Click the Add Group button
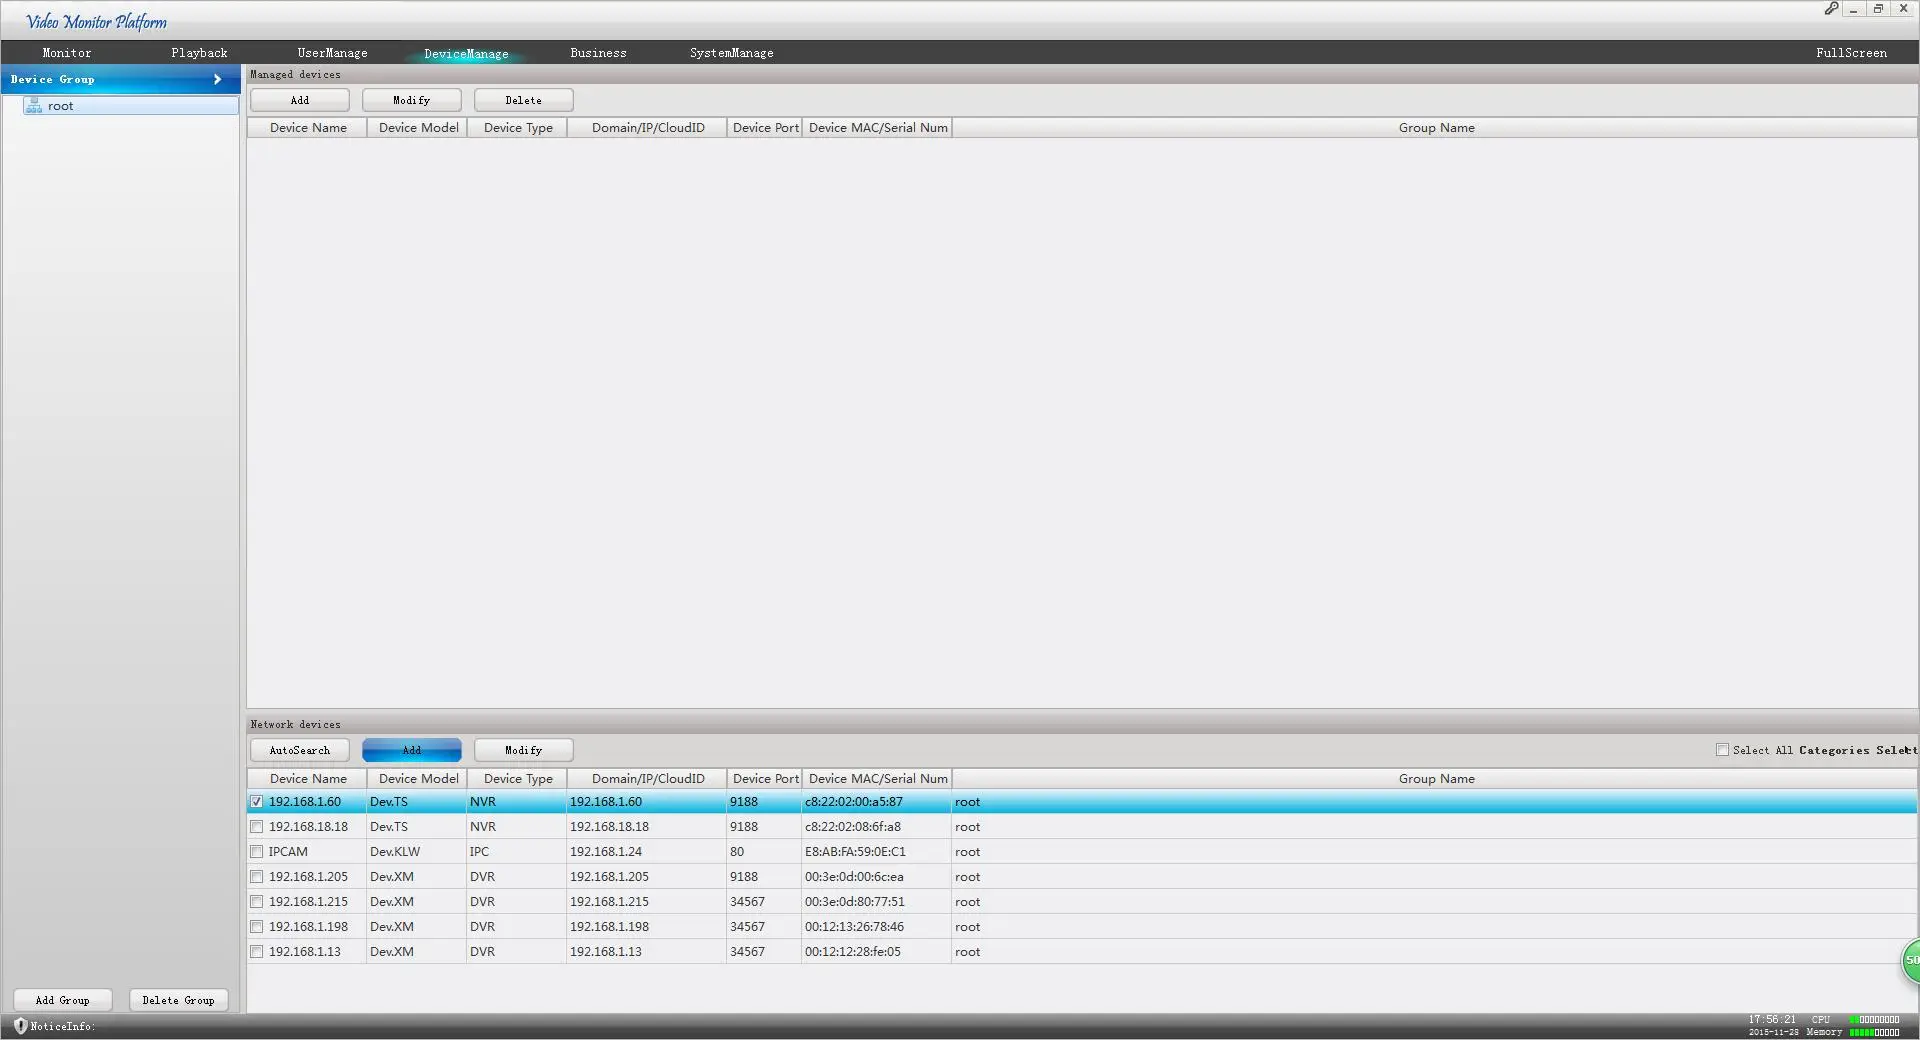 click(x=63, y=1000)
